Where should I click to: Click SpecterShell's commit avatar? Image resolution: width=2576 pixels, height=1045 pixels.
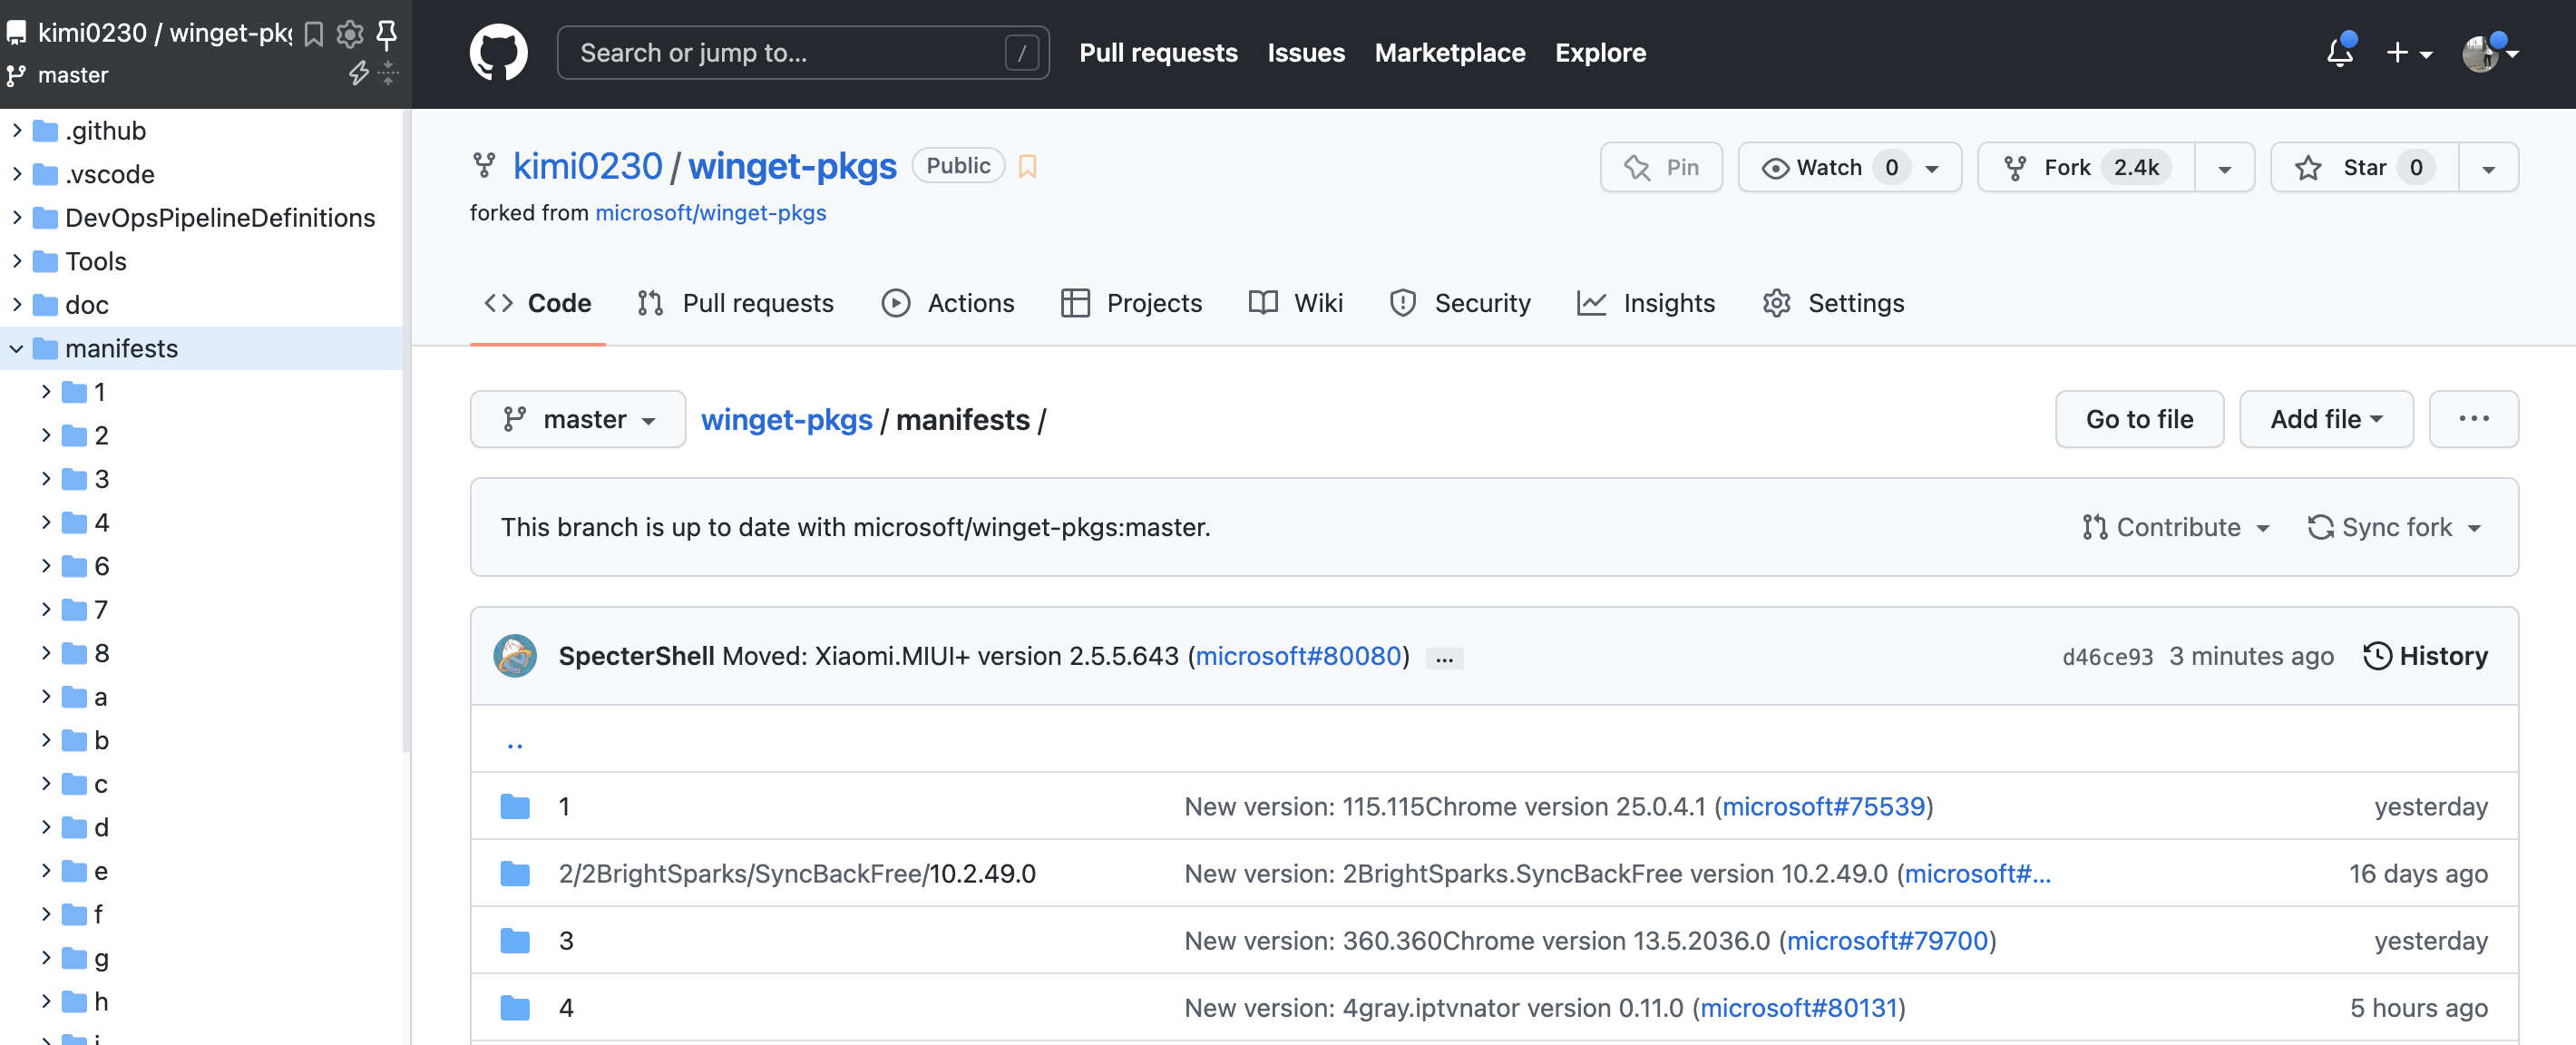[515, 656]
